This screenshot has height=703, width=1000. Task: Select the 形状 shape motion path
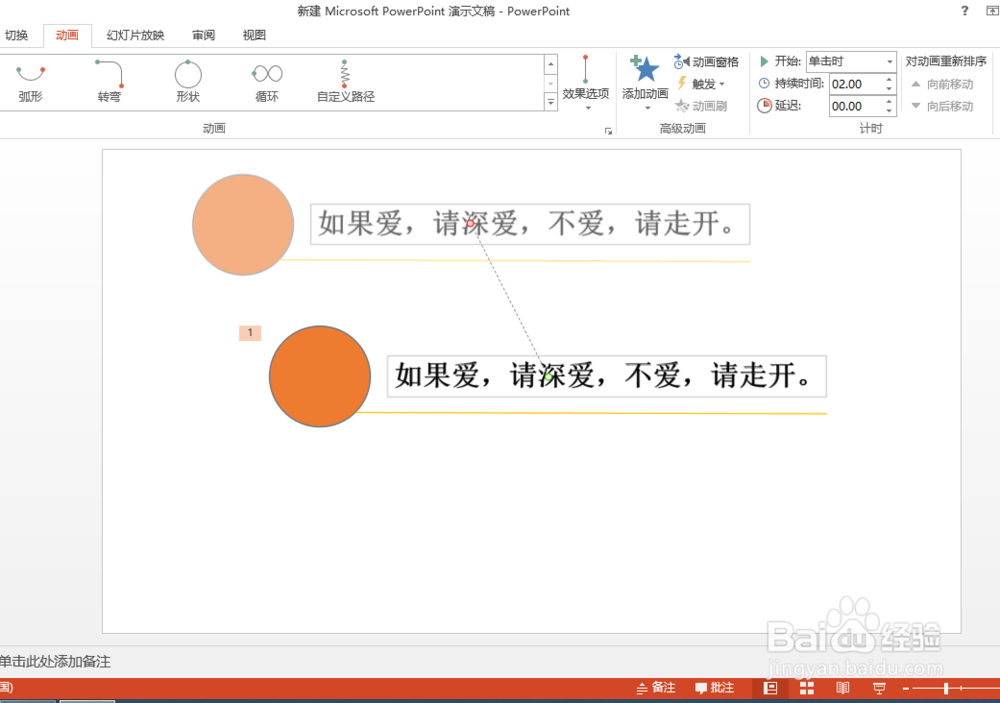click(x=188, y=83)
